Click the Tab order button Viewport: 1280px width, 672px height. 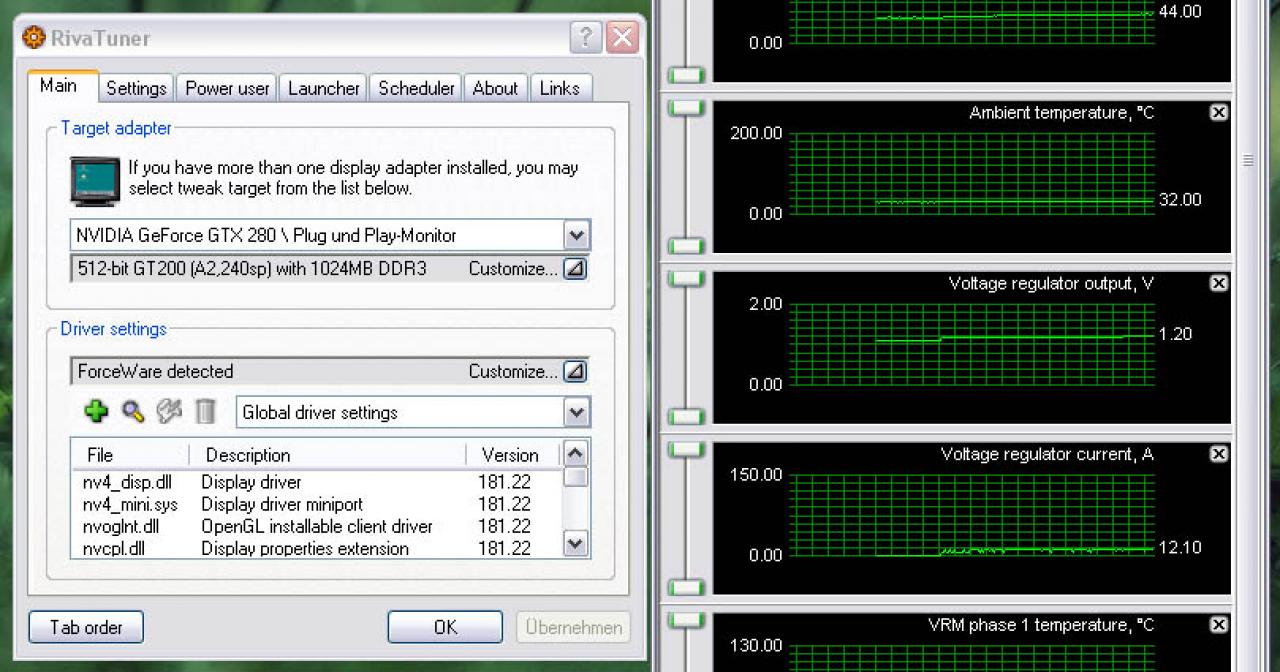pyautogui.click(x=86, y=627)
